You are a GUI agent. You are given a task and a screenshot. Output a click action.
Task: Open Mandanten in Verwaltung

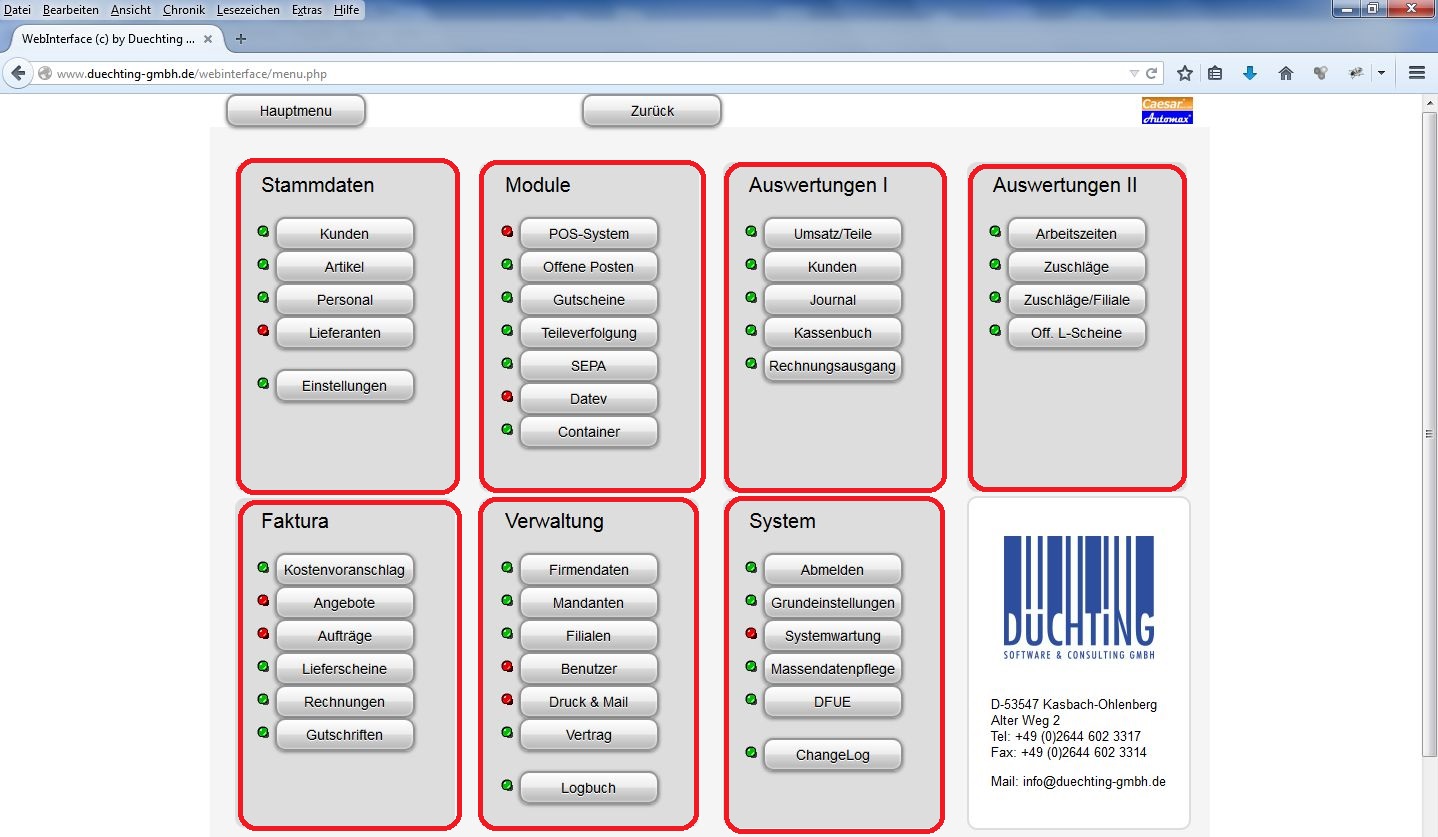[x=589, y=603]
